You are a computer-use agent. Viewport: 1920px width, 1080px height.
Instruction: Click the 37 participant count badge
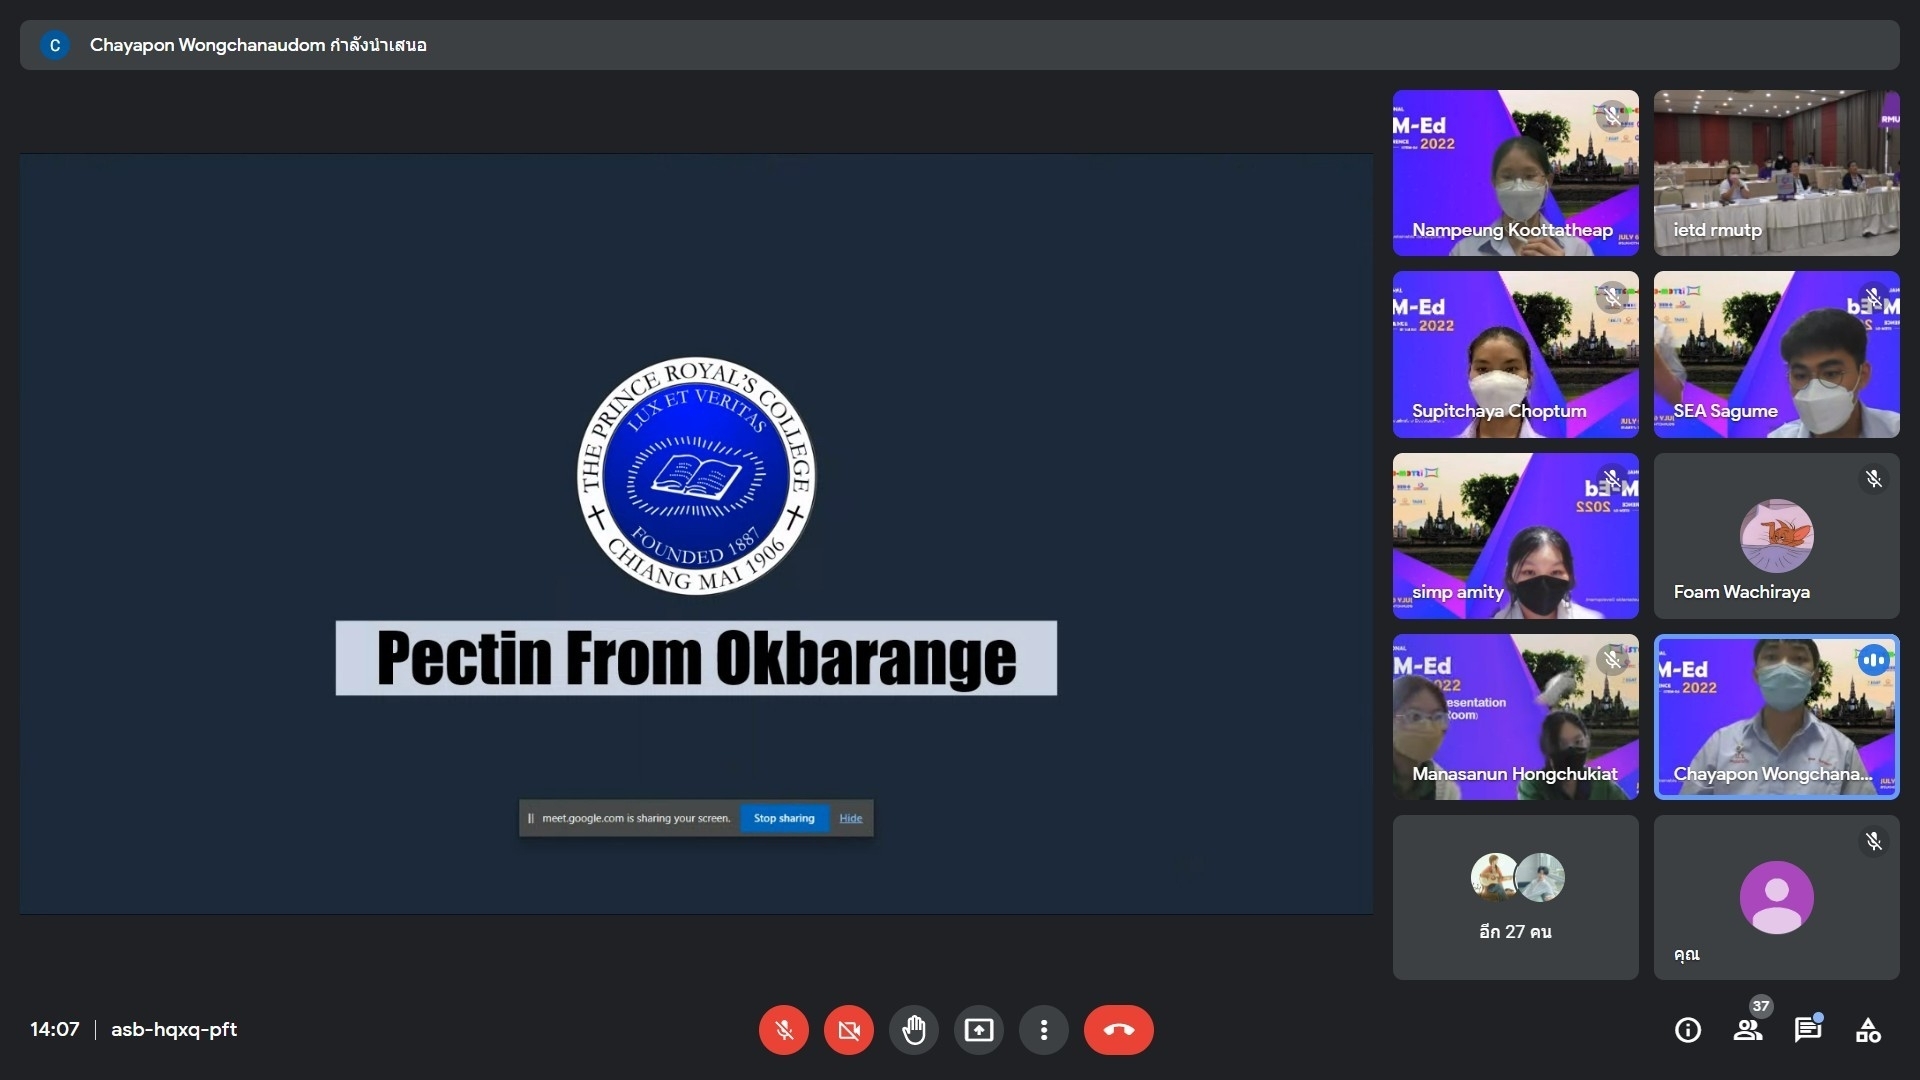pos(1761,1006)
